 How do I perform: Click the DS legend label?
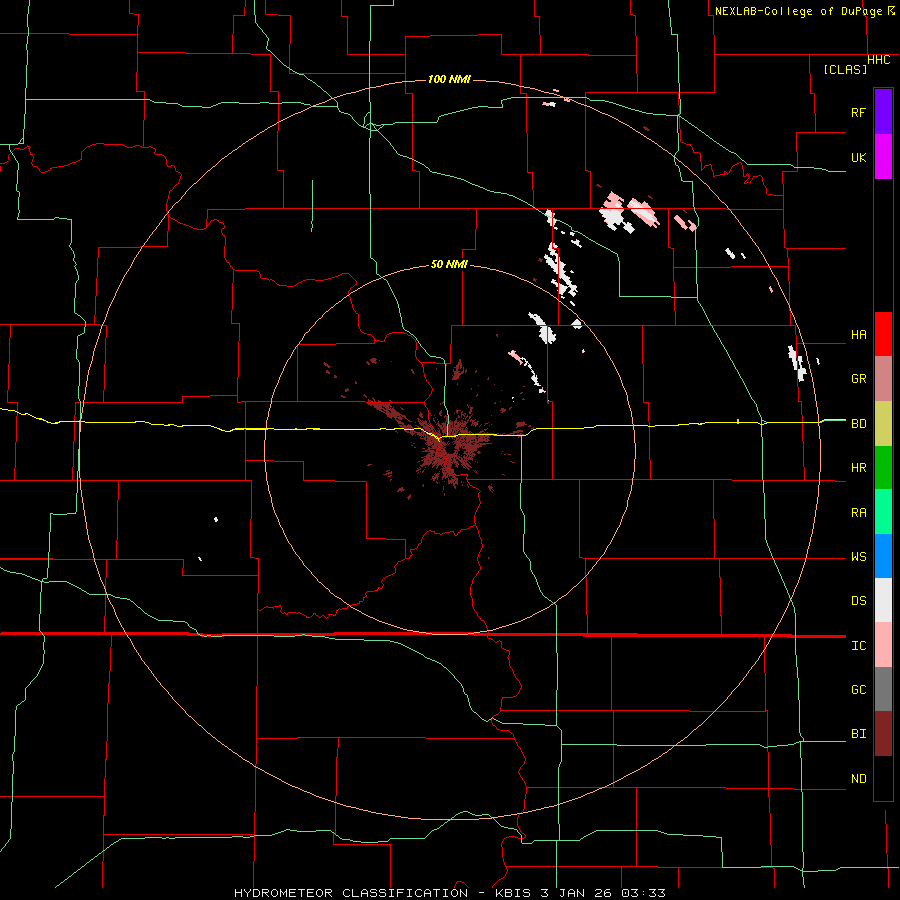(858, 601)
